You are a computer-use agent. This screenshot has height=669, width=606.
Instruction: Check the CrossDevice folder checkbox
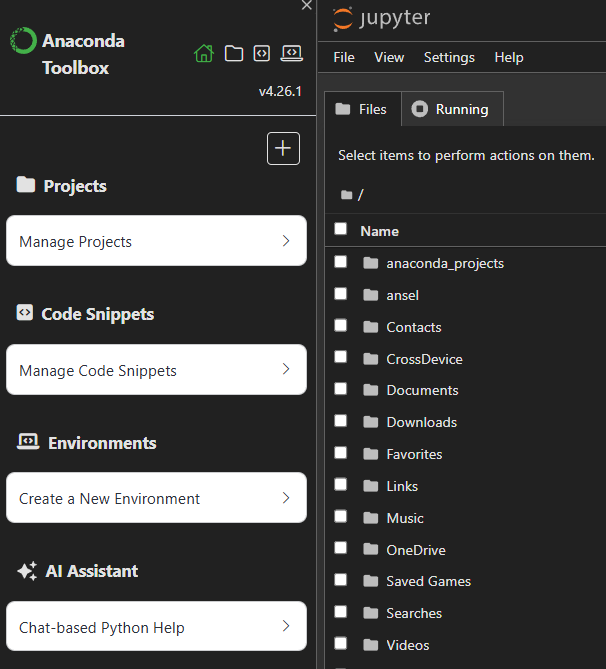[341, 357]
